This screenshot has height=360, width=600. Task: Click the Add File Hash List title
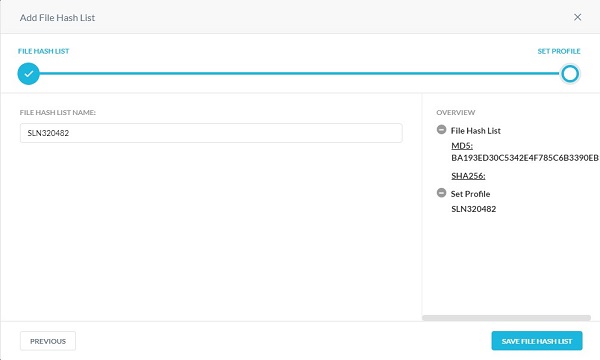coord(57,18)
